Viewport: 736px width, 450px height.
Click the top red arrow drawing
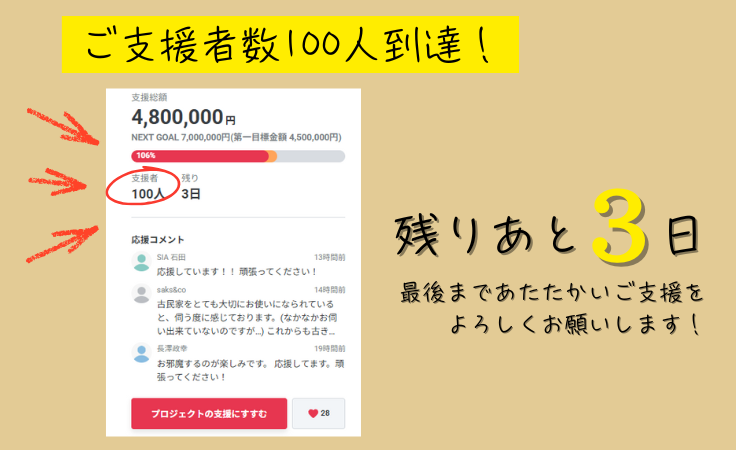[62, 126]
